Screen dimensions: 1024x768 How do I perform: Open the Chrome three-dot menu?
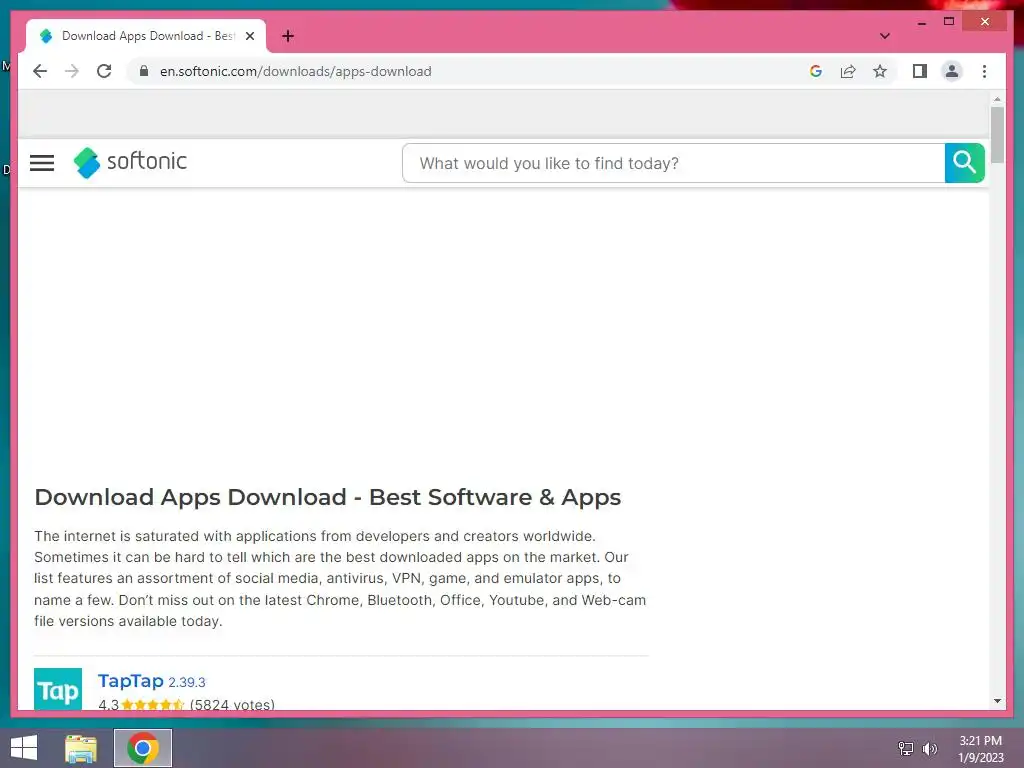click(984, 71)
